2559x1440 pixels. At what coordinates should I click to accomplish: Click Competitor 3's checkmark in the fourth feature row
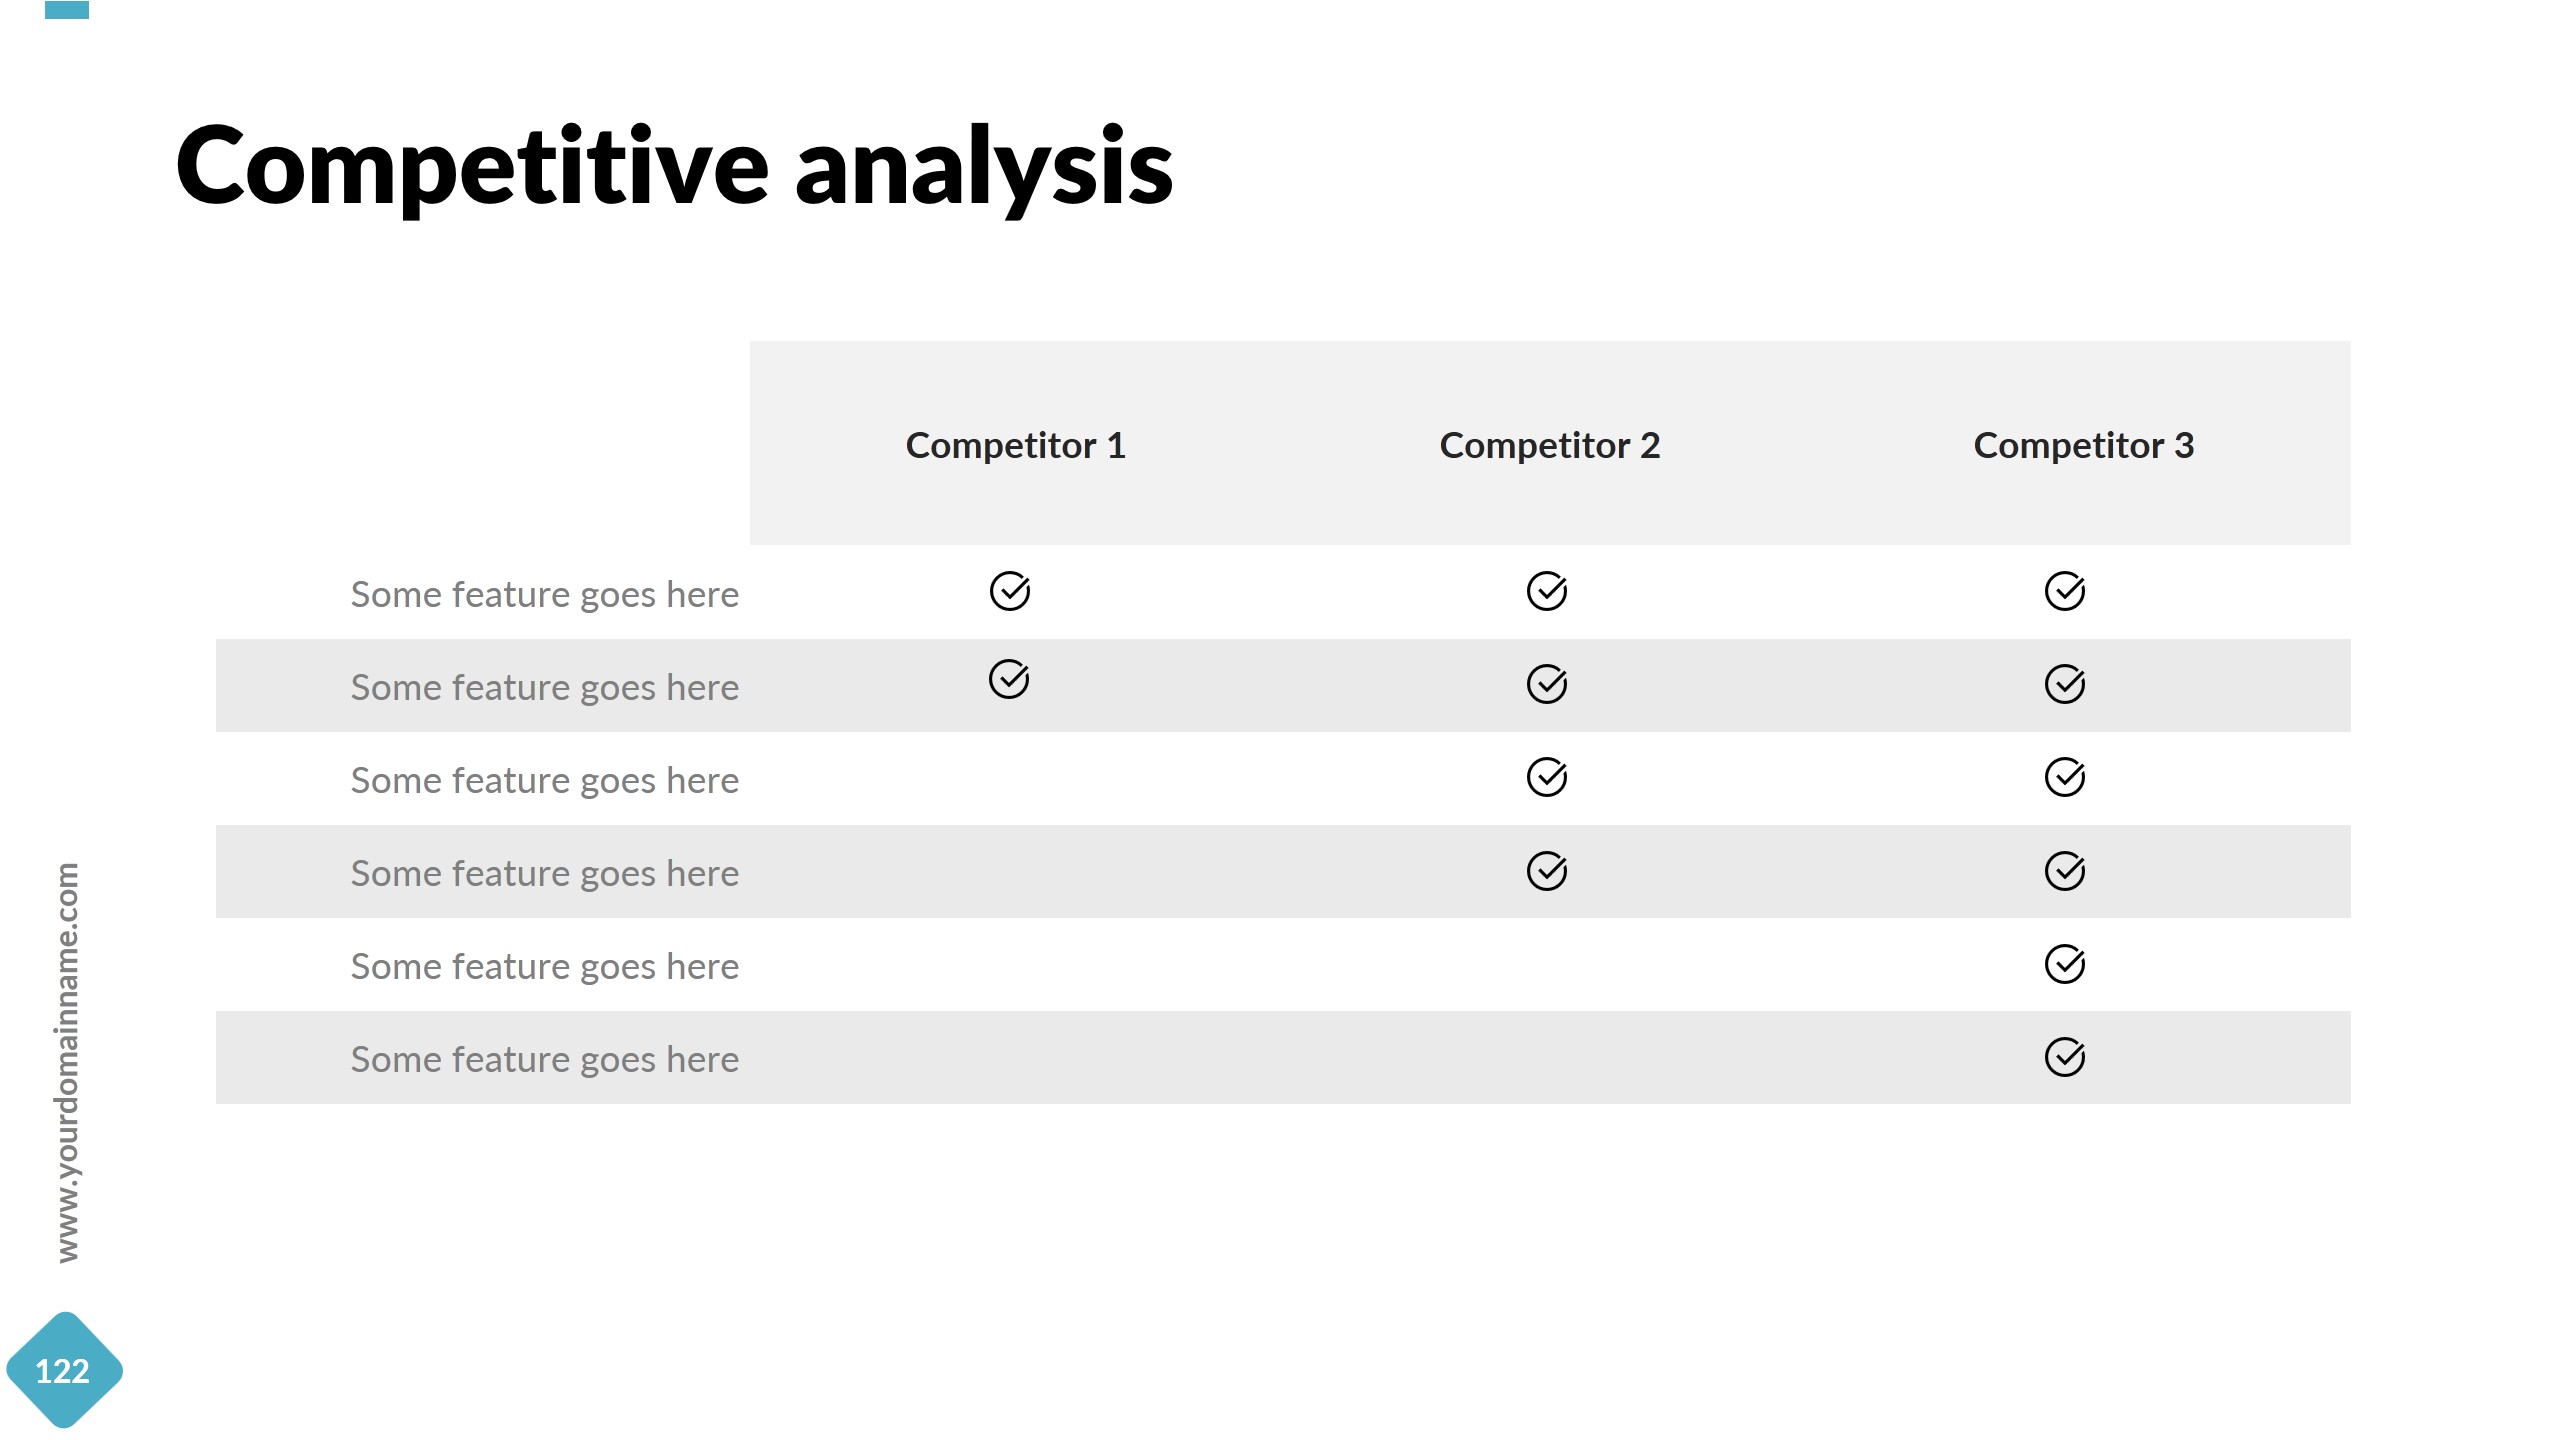pos(2064,871)
